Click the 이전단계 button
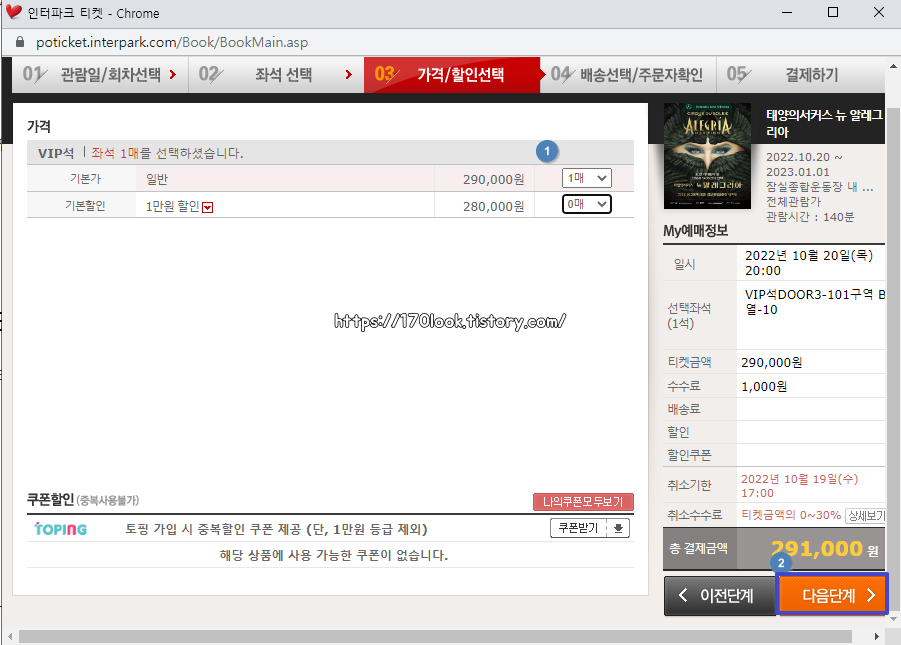This screenshot has width=901, height=645. coord(719,594)
